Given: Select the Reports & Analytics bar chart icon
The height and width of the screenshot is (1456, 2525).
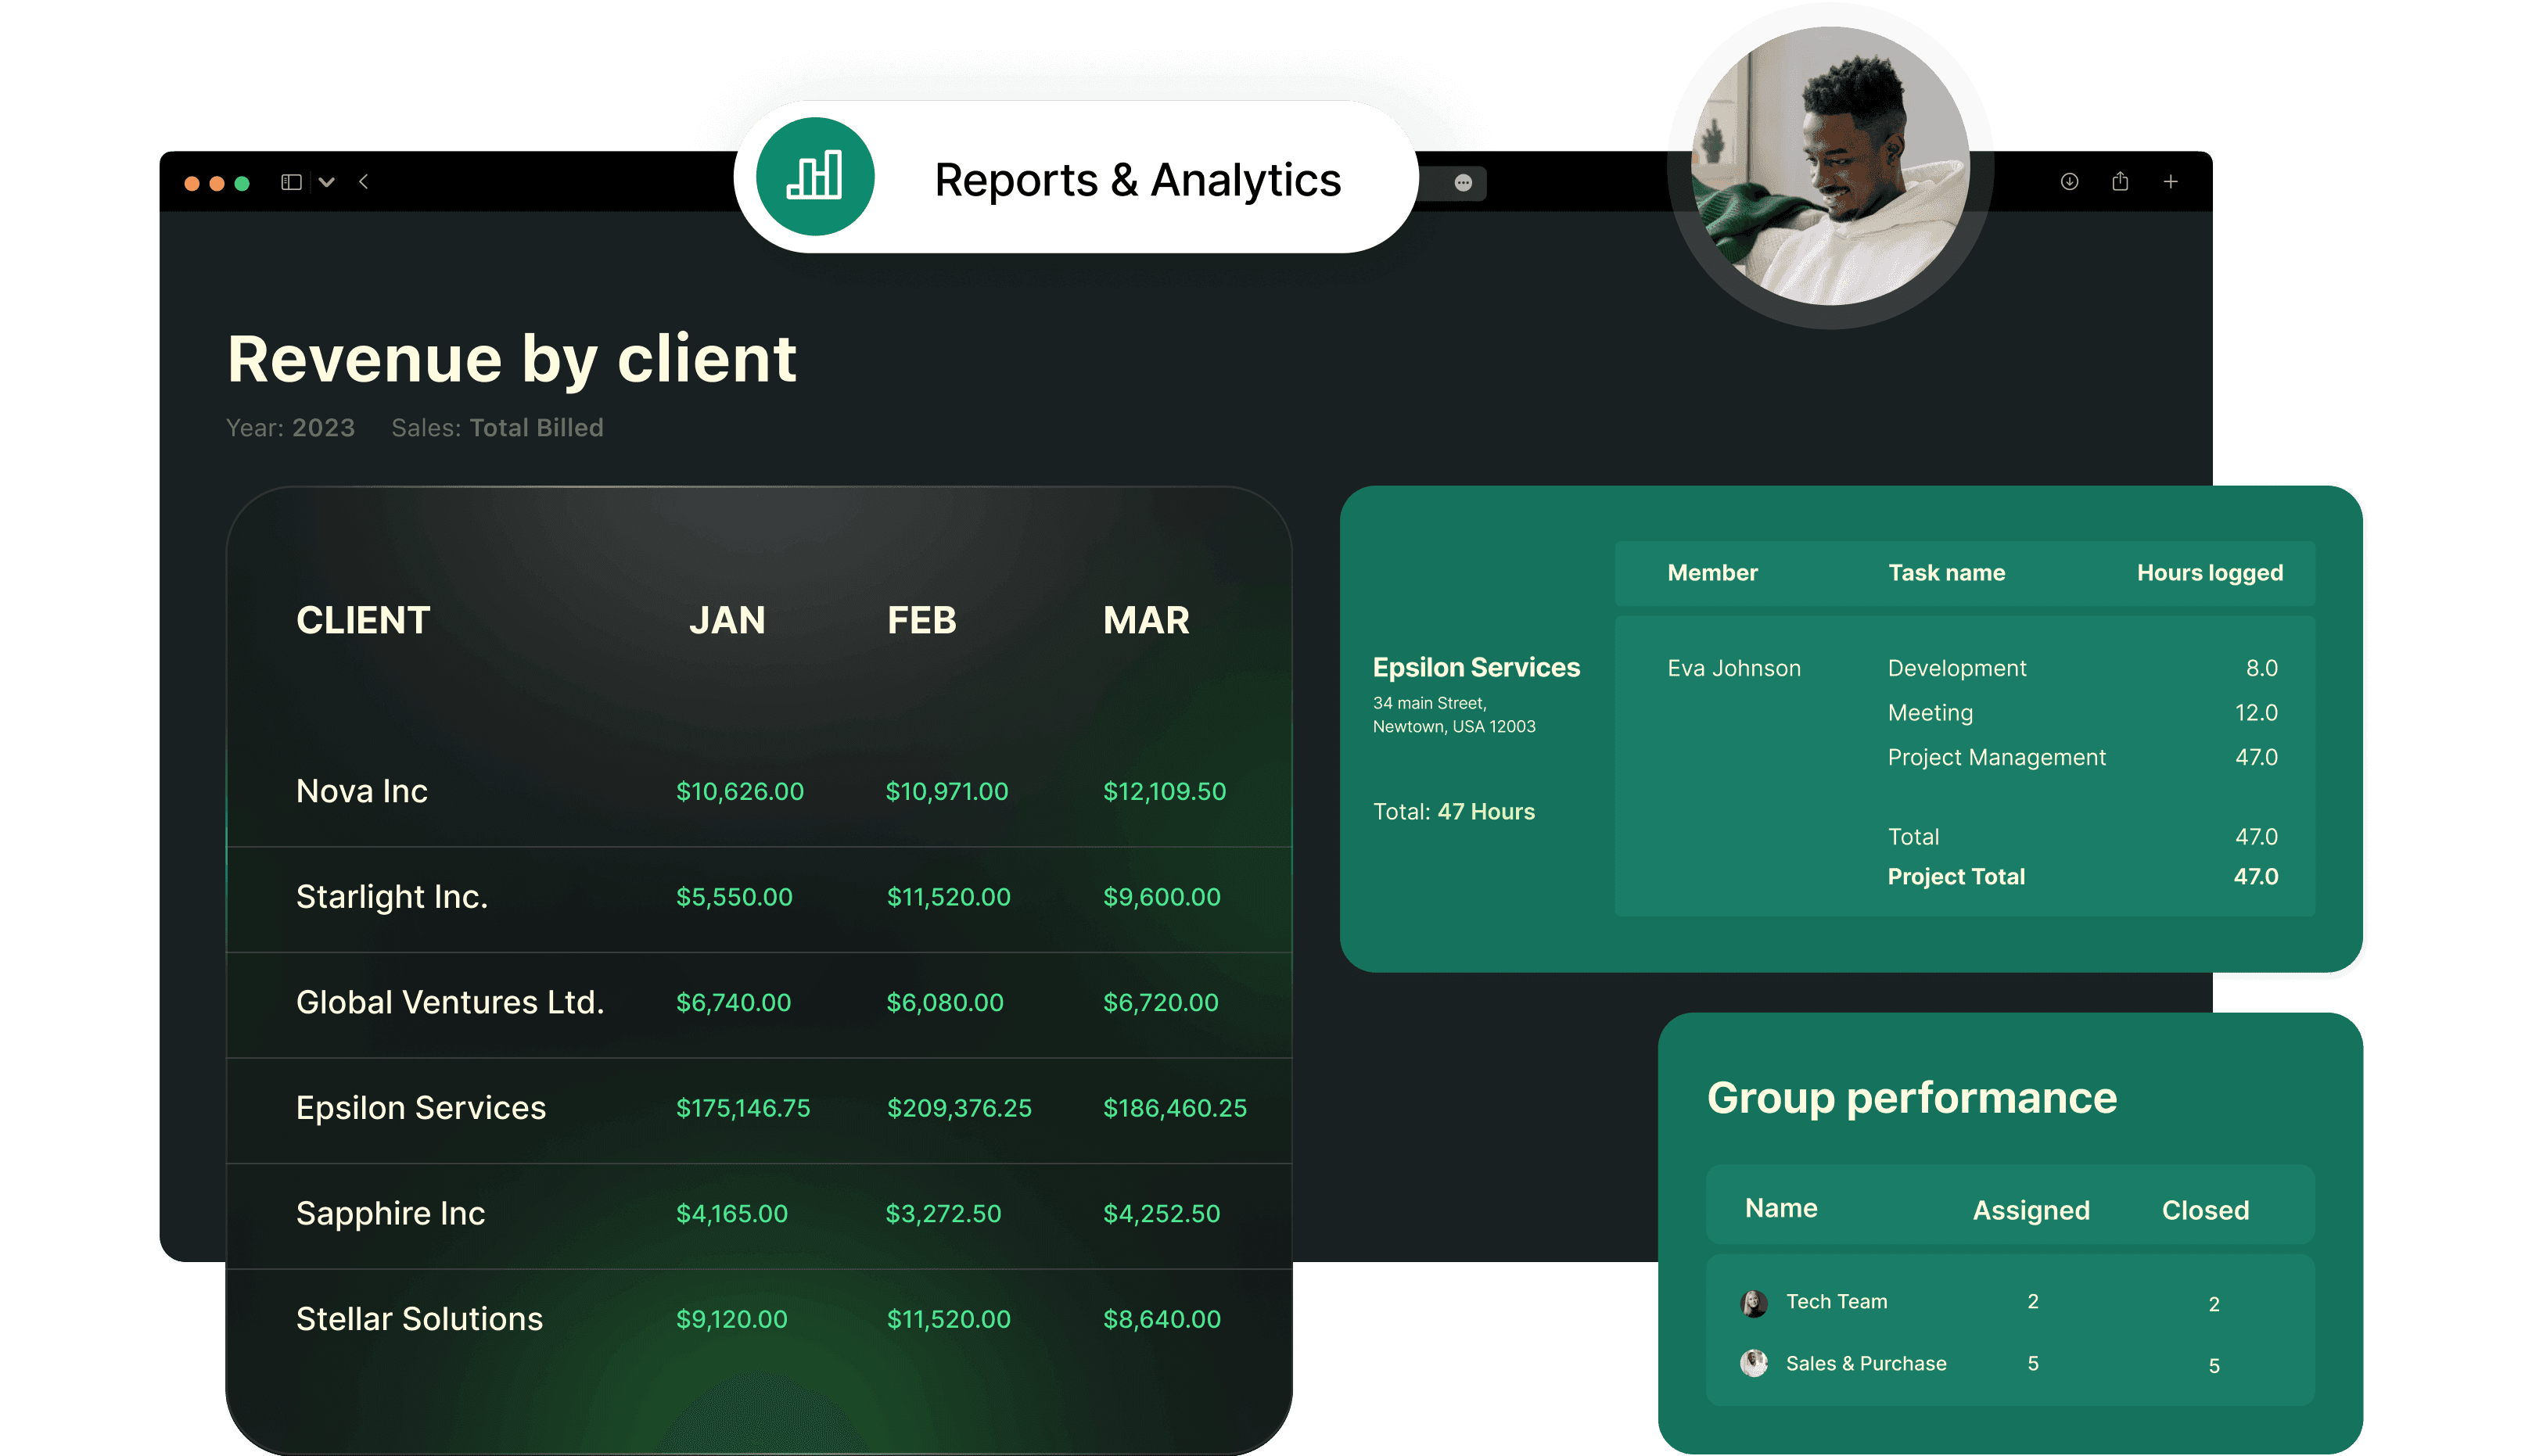Looking at the screenshot, I should [815, 178].
